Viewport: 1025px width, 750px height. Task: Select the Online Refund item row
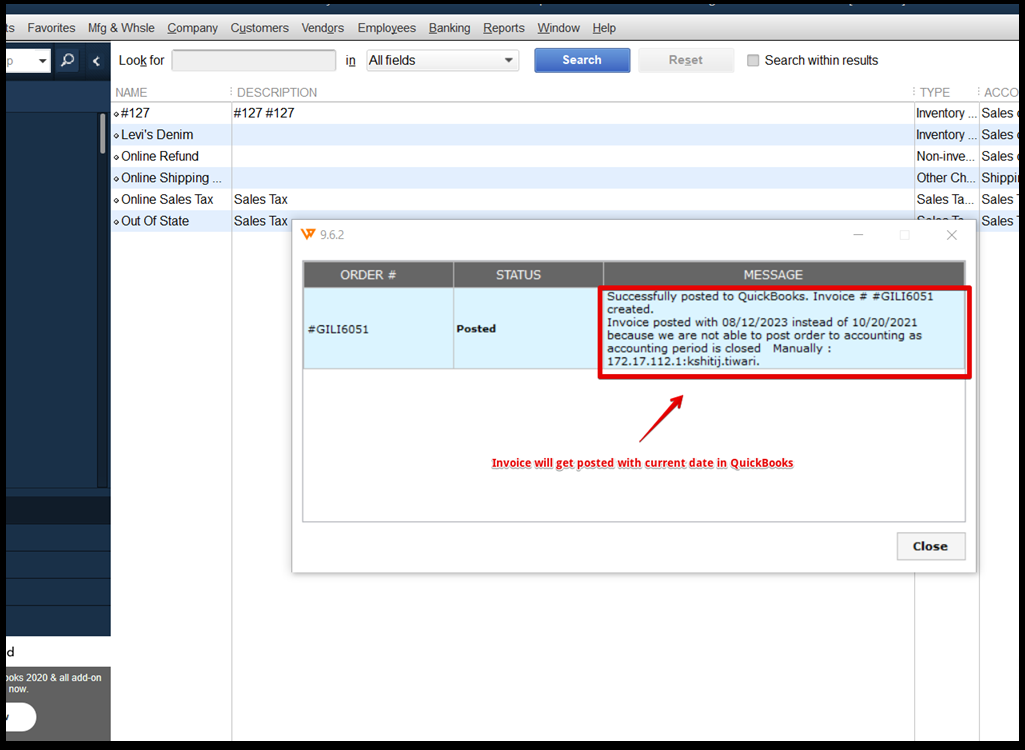[x=160, y=156]
